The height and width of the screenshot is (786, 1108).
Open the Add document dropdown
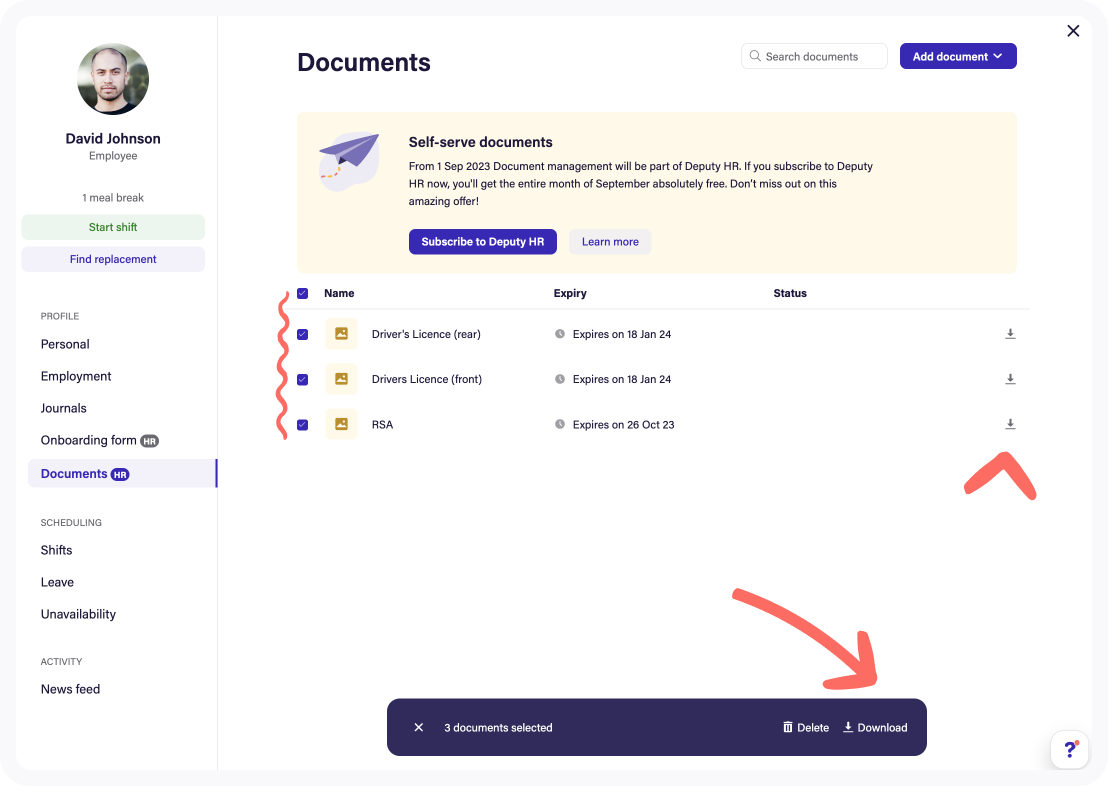point(957,56)
